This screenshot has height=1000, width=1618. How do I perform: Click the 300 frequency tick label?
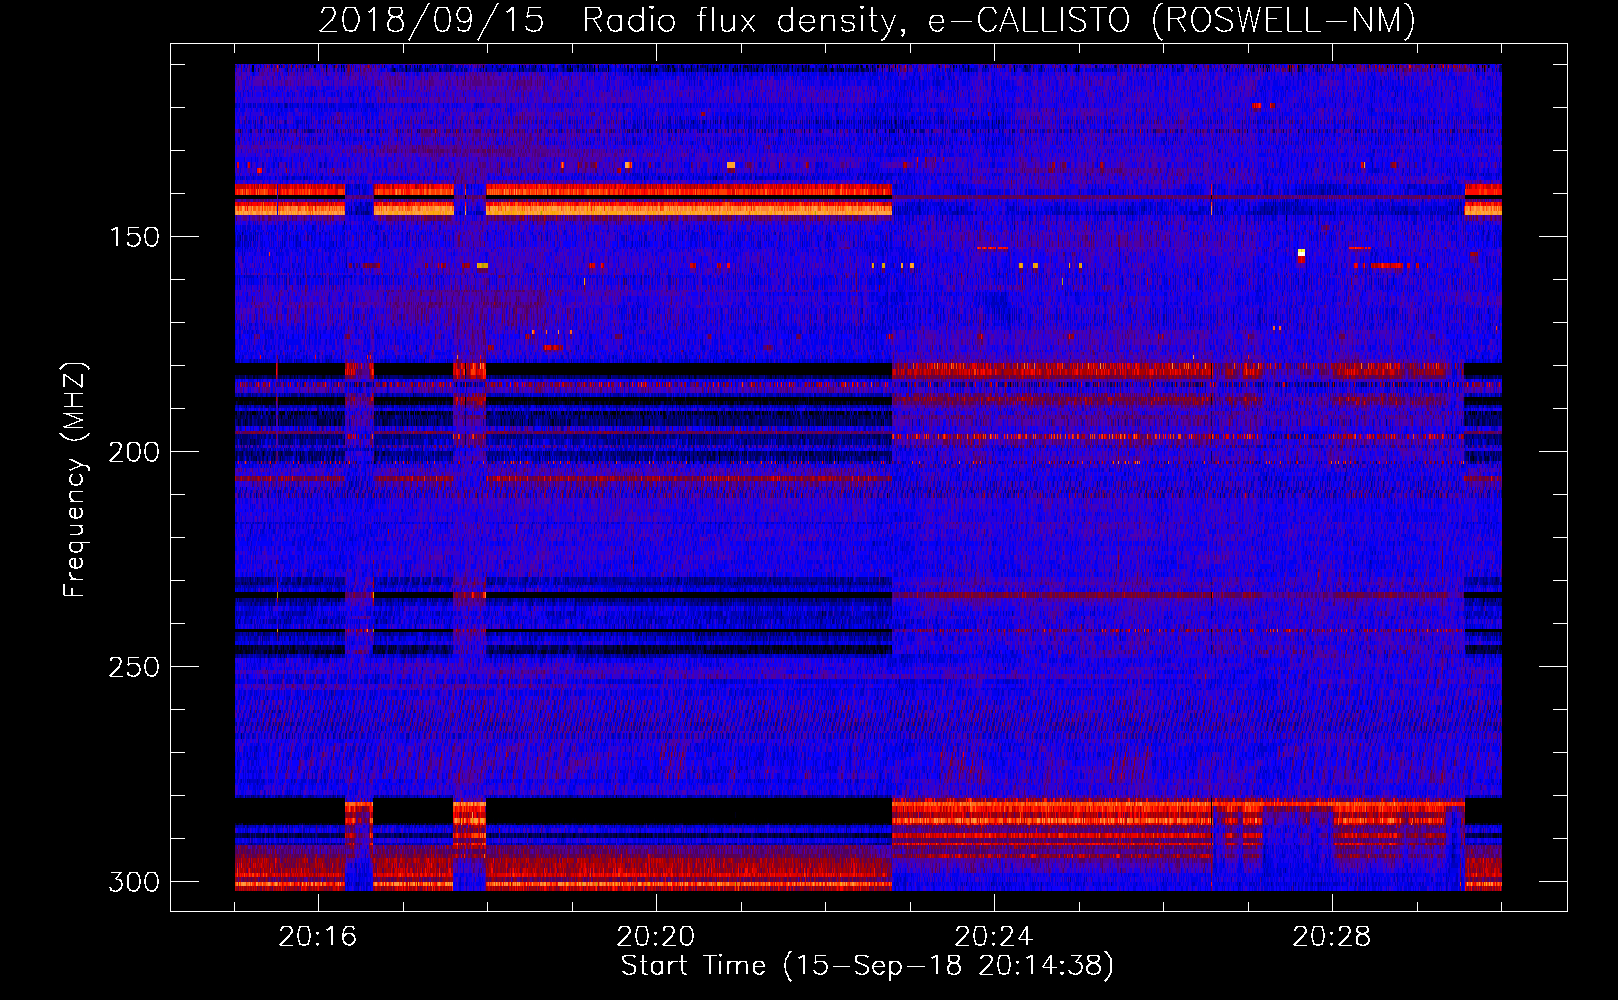pos(134,882)
